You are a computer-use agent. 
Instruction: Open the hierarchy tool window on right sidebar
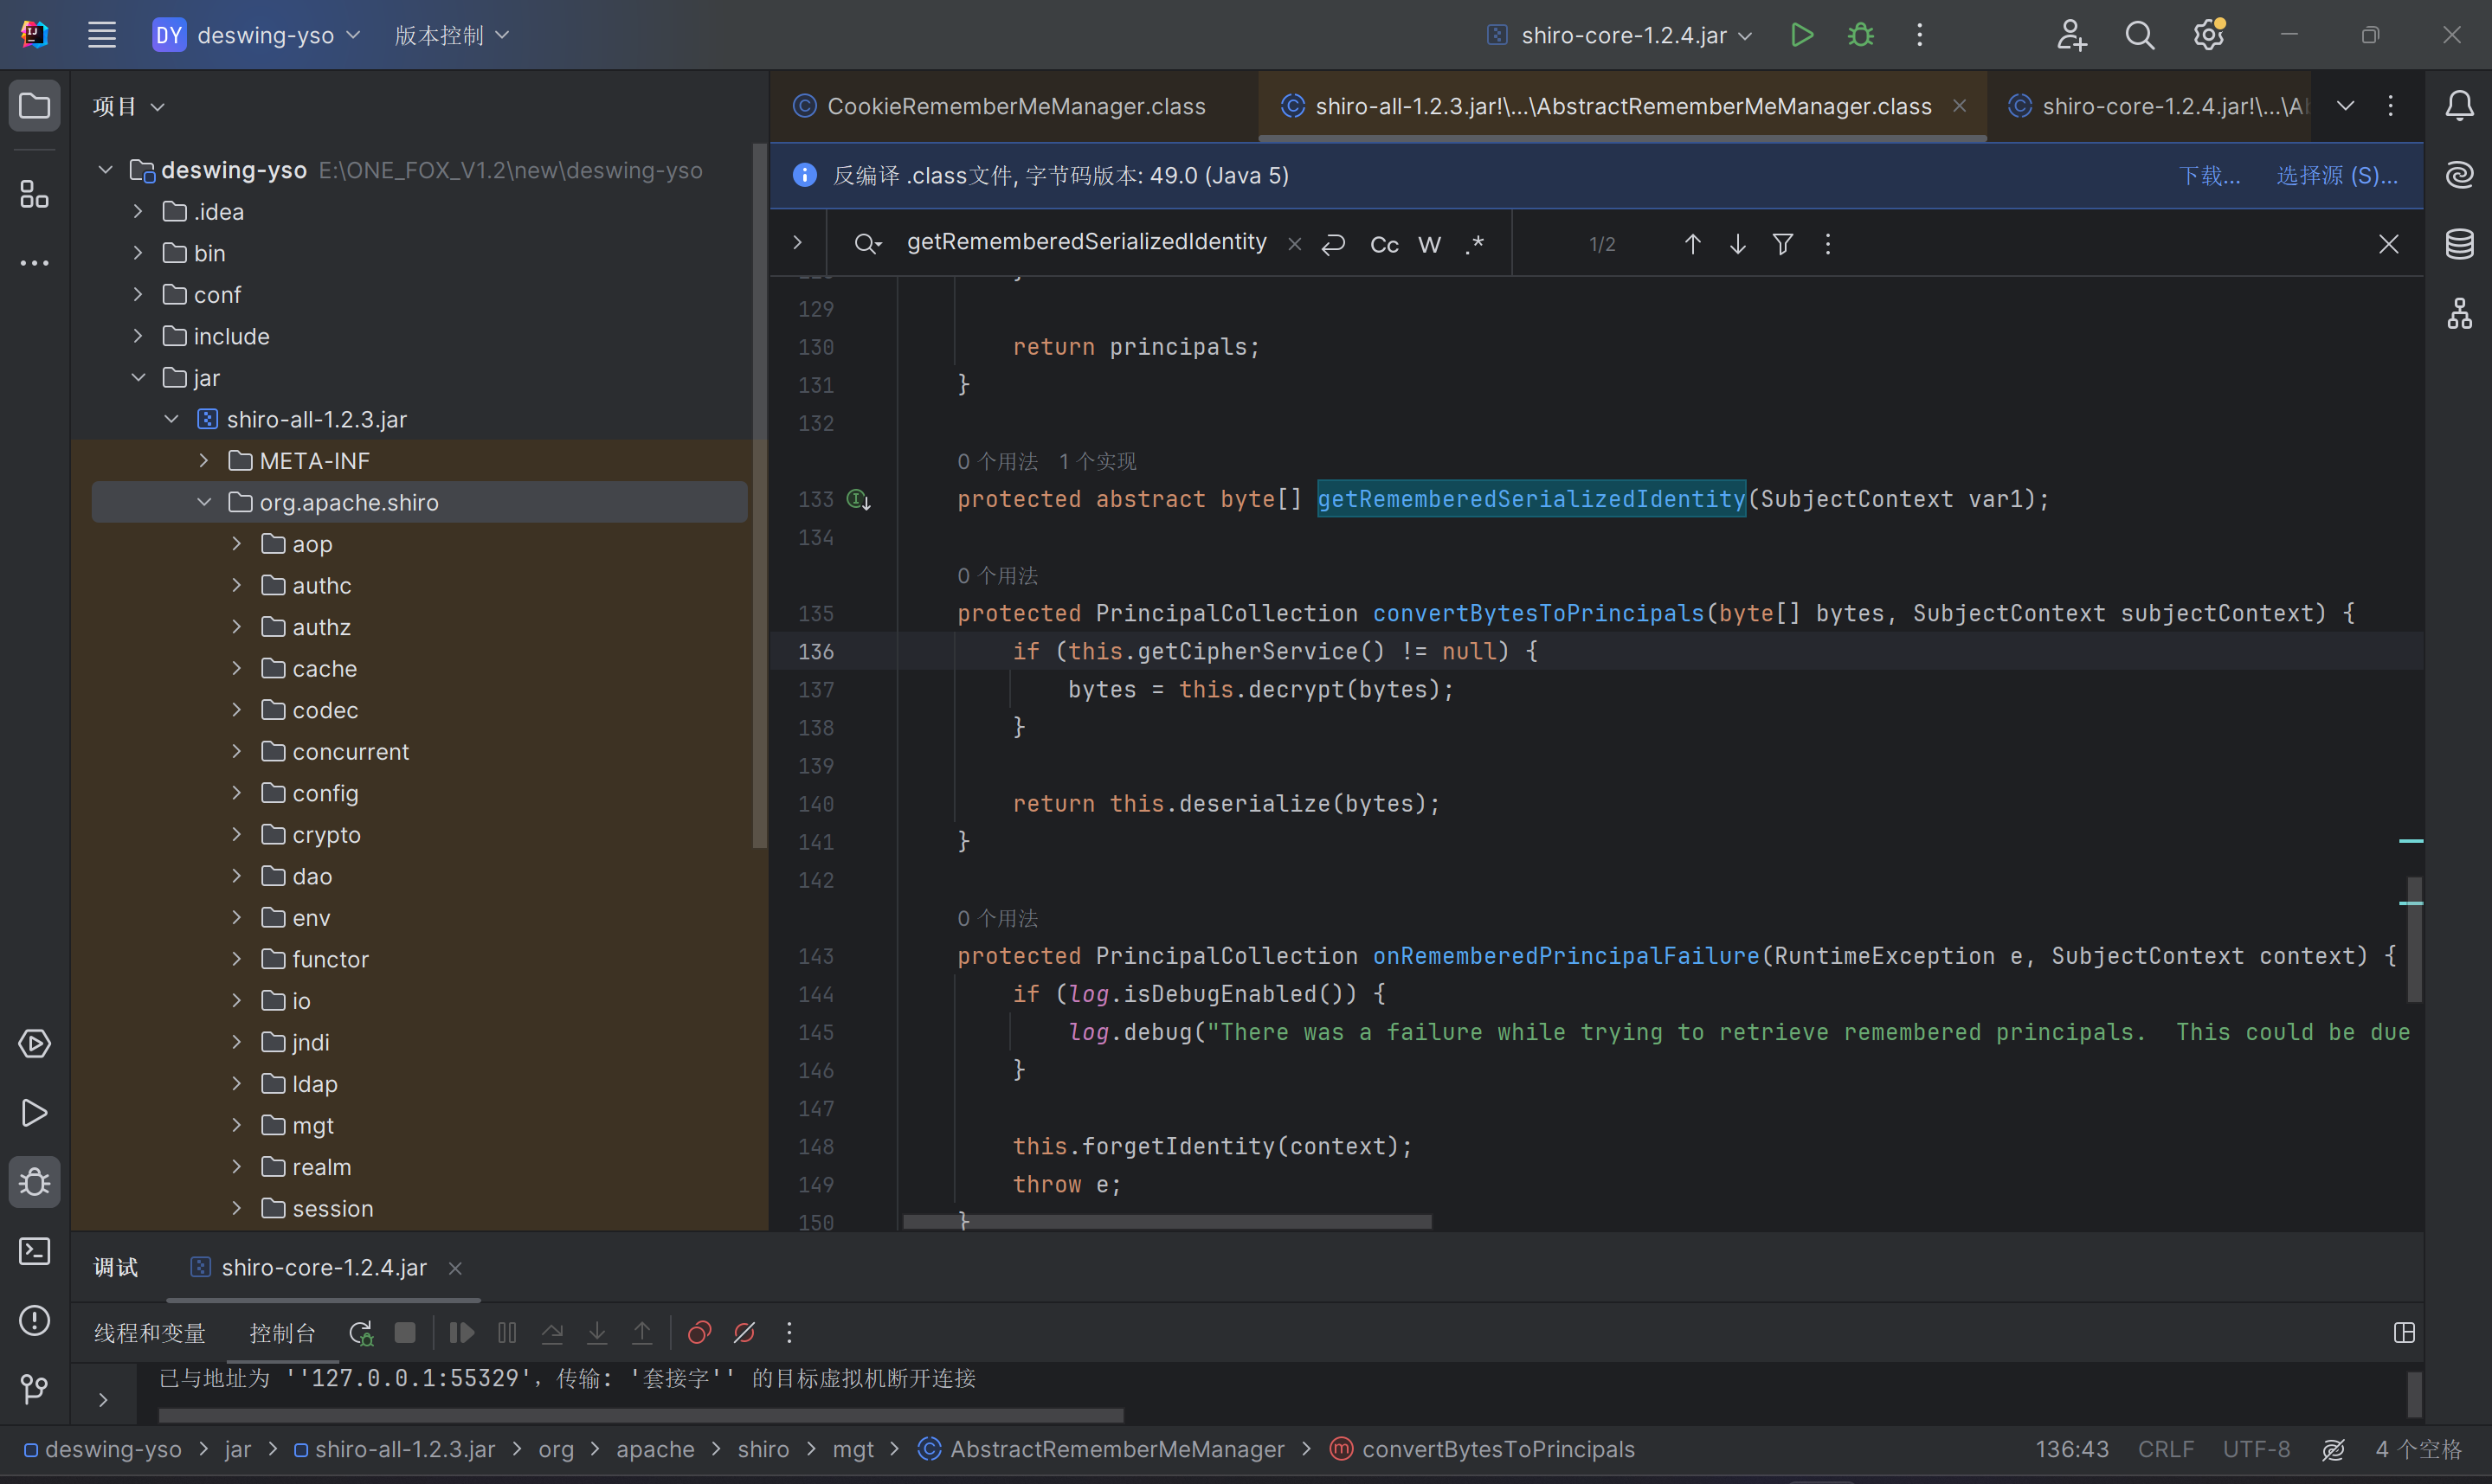pyautogui.click(x=2459, y=313)
